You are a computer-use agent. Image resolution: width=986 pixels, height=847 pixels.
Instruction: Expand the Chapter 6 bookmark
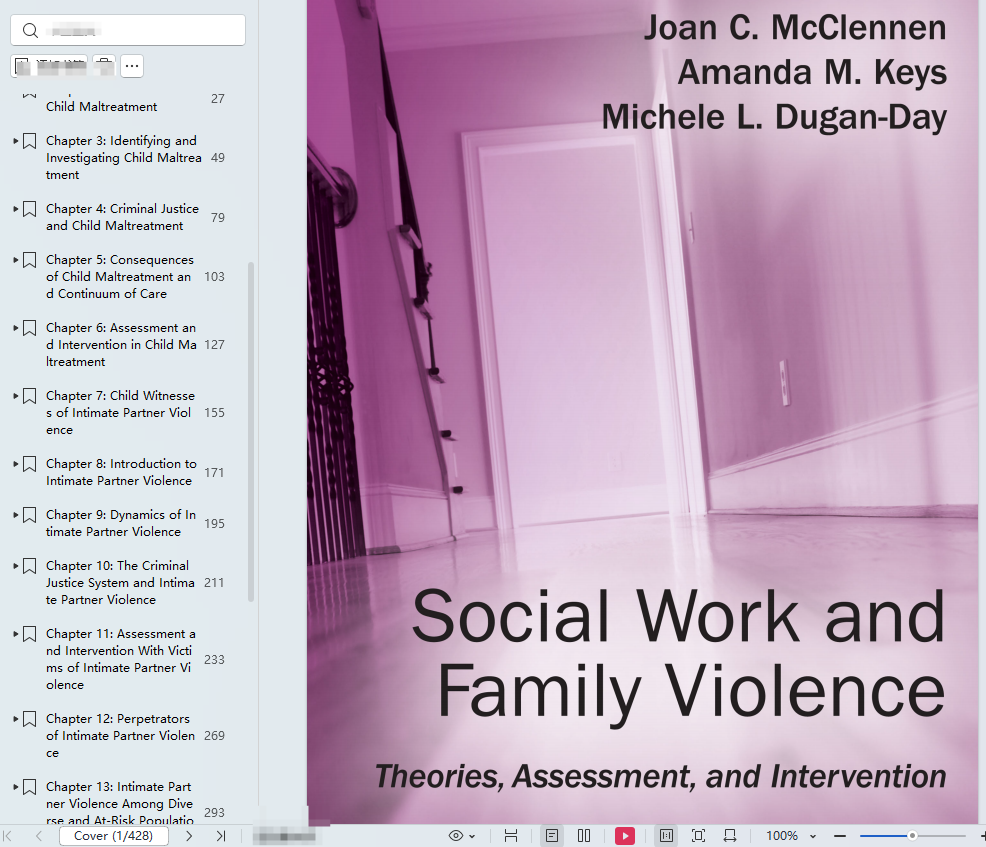(x=16, y=328)
